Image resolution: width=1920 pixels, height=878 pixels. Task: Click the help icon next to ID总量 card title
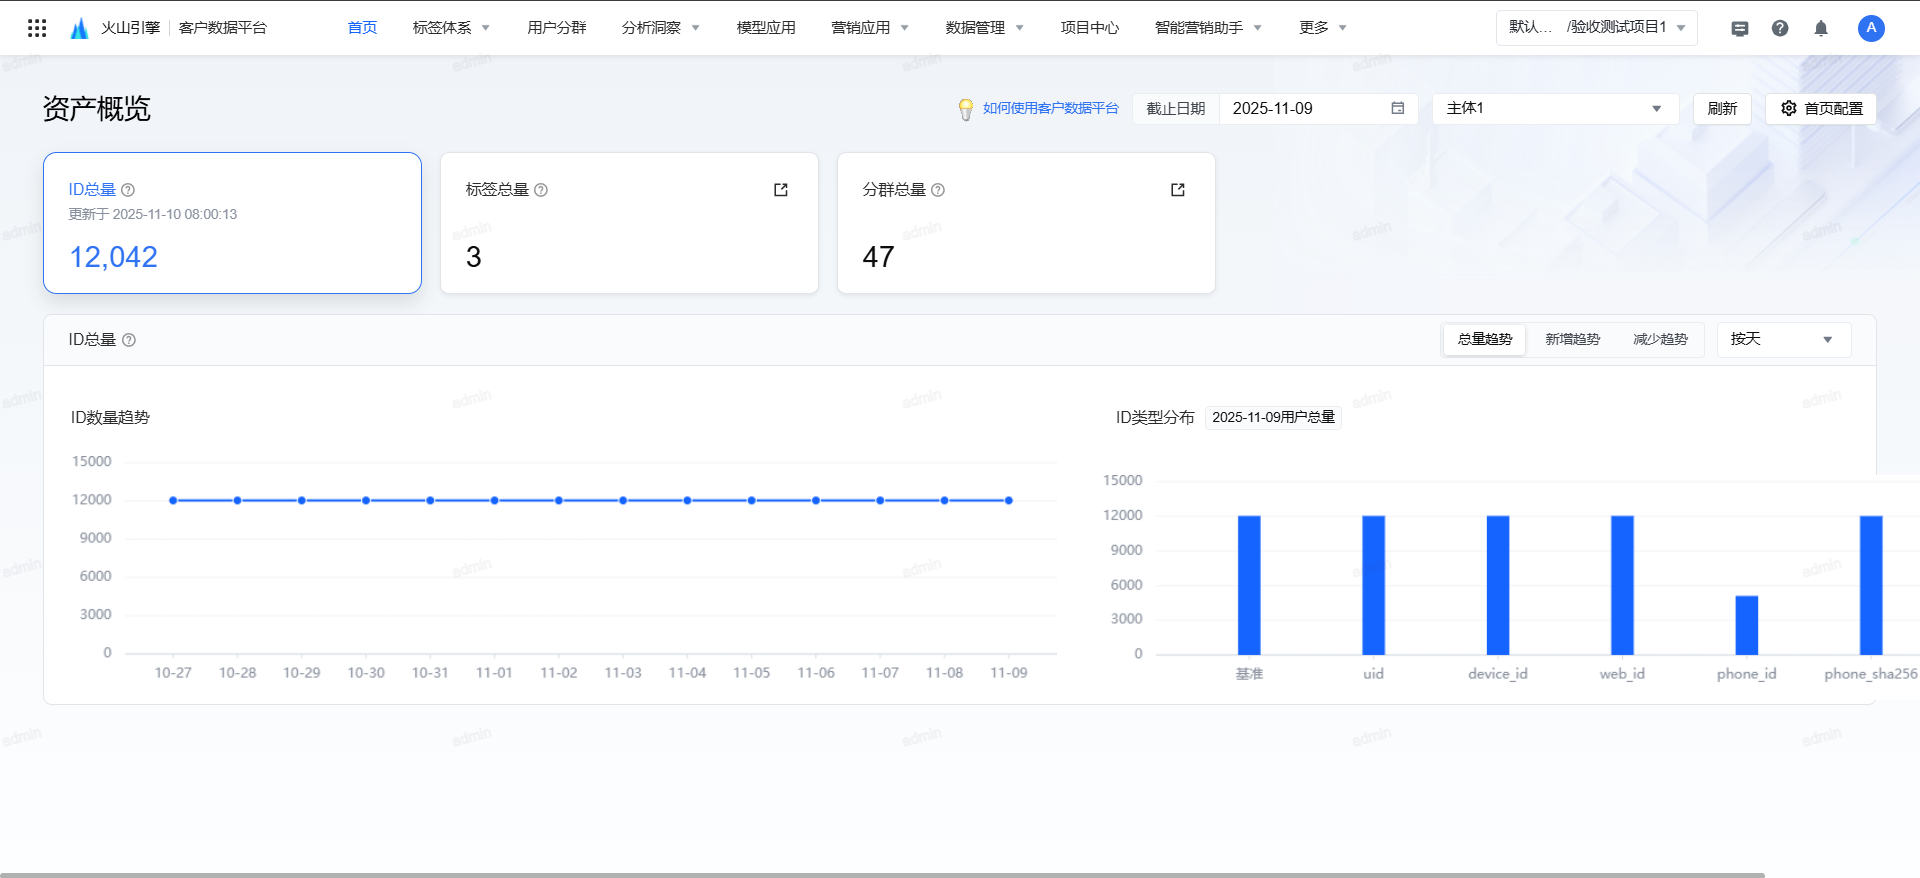click(x=128, y=190)
